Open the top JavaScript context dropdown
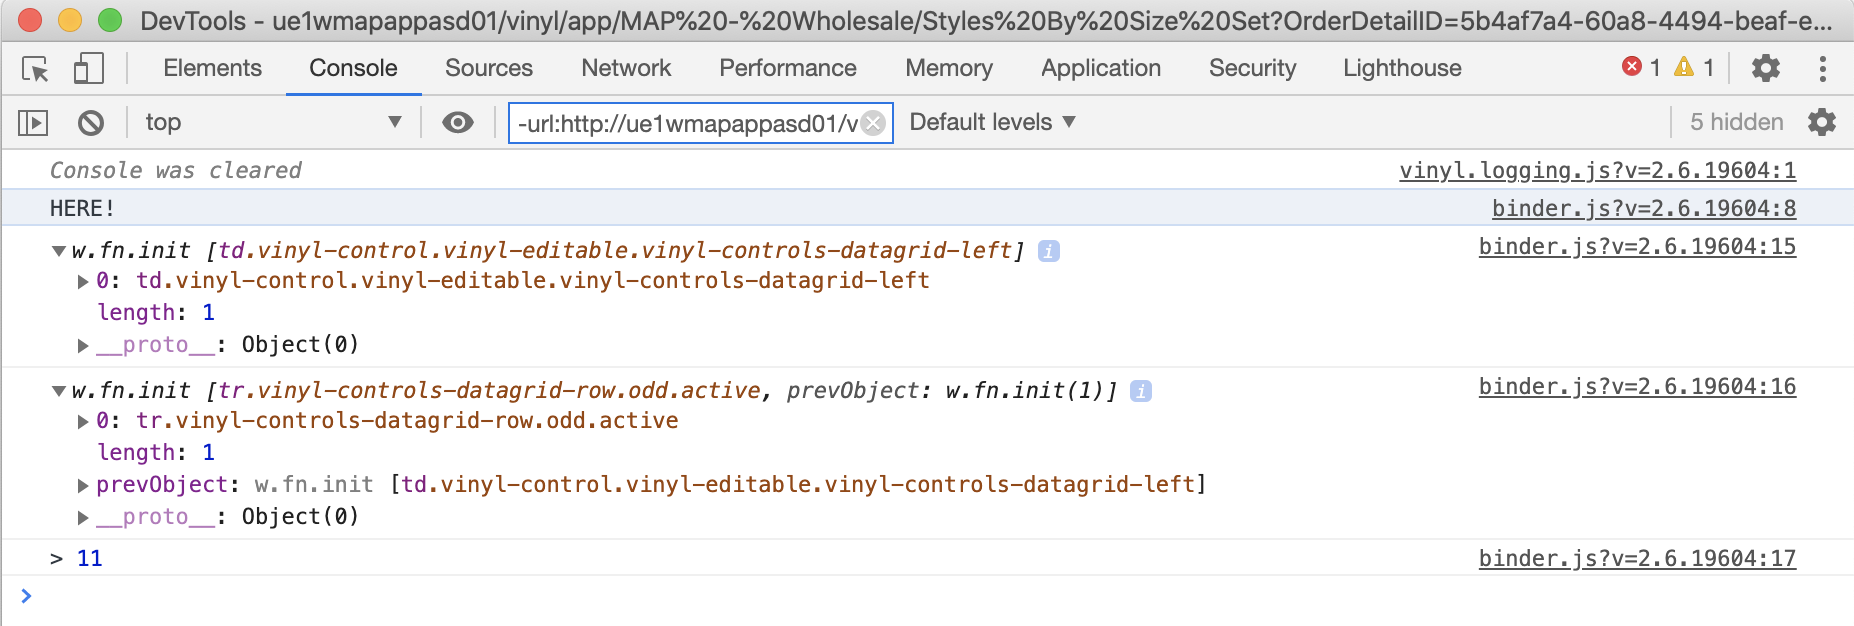Viewport: 1854px width, 626px height. (x=272, y=123)
